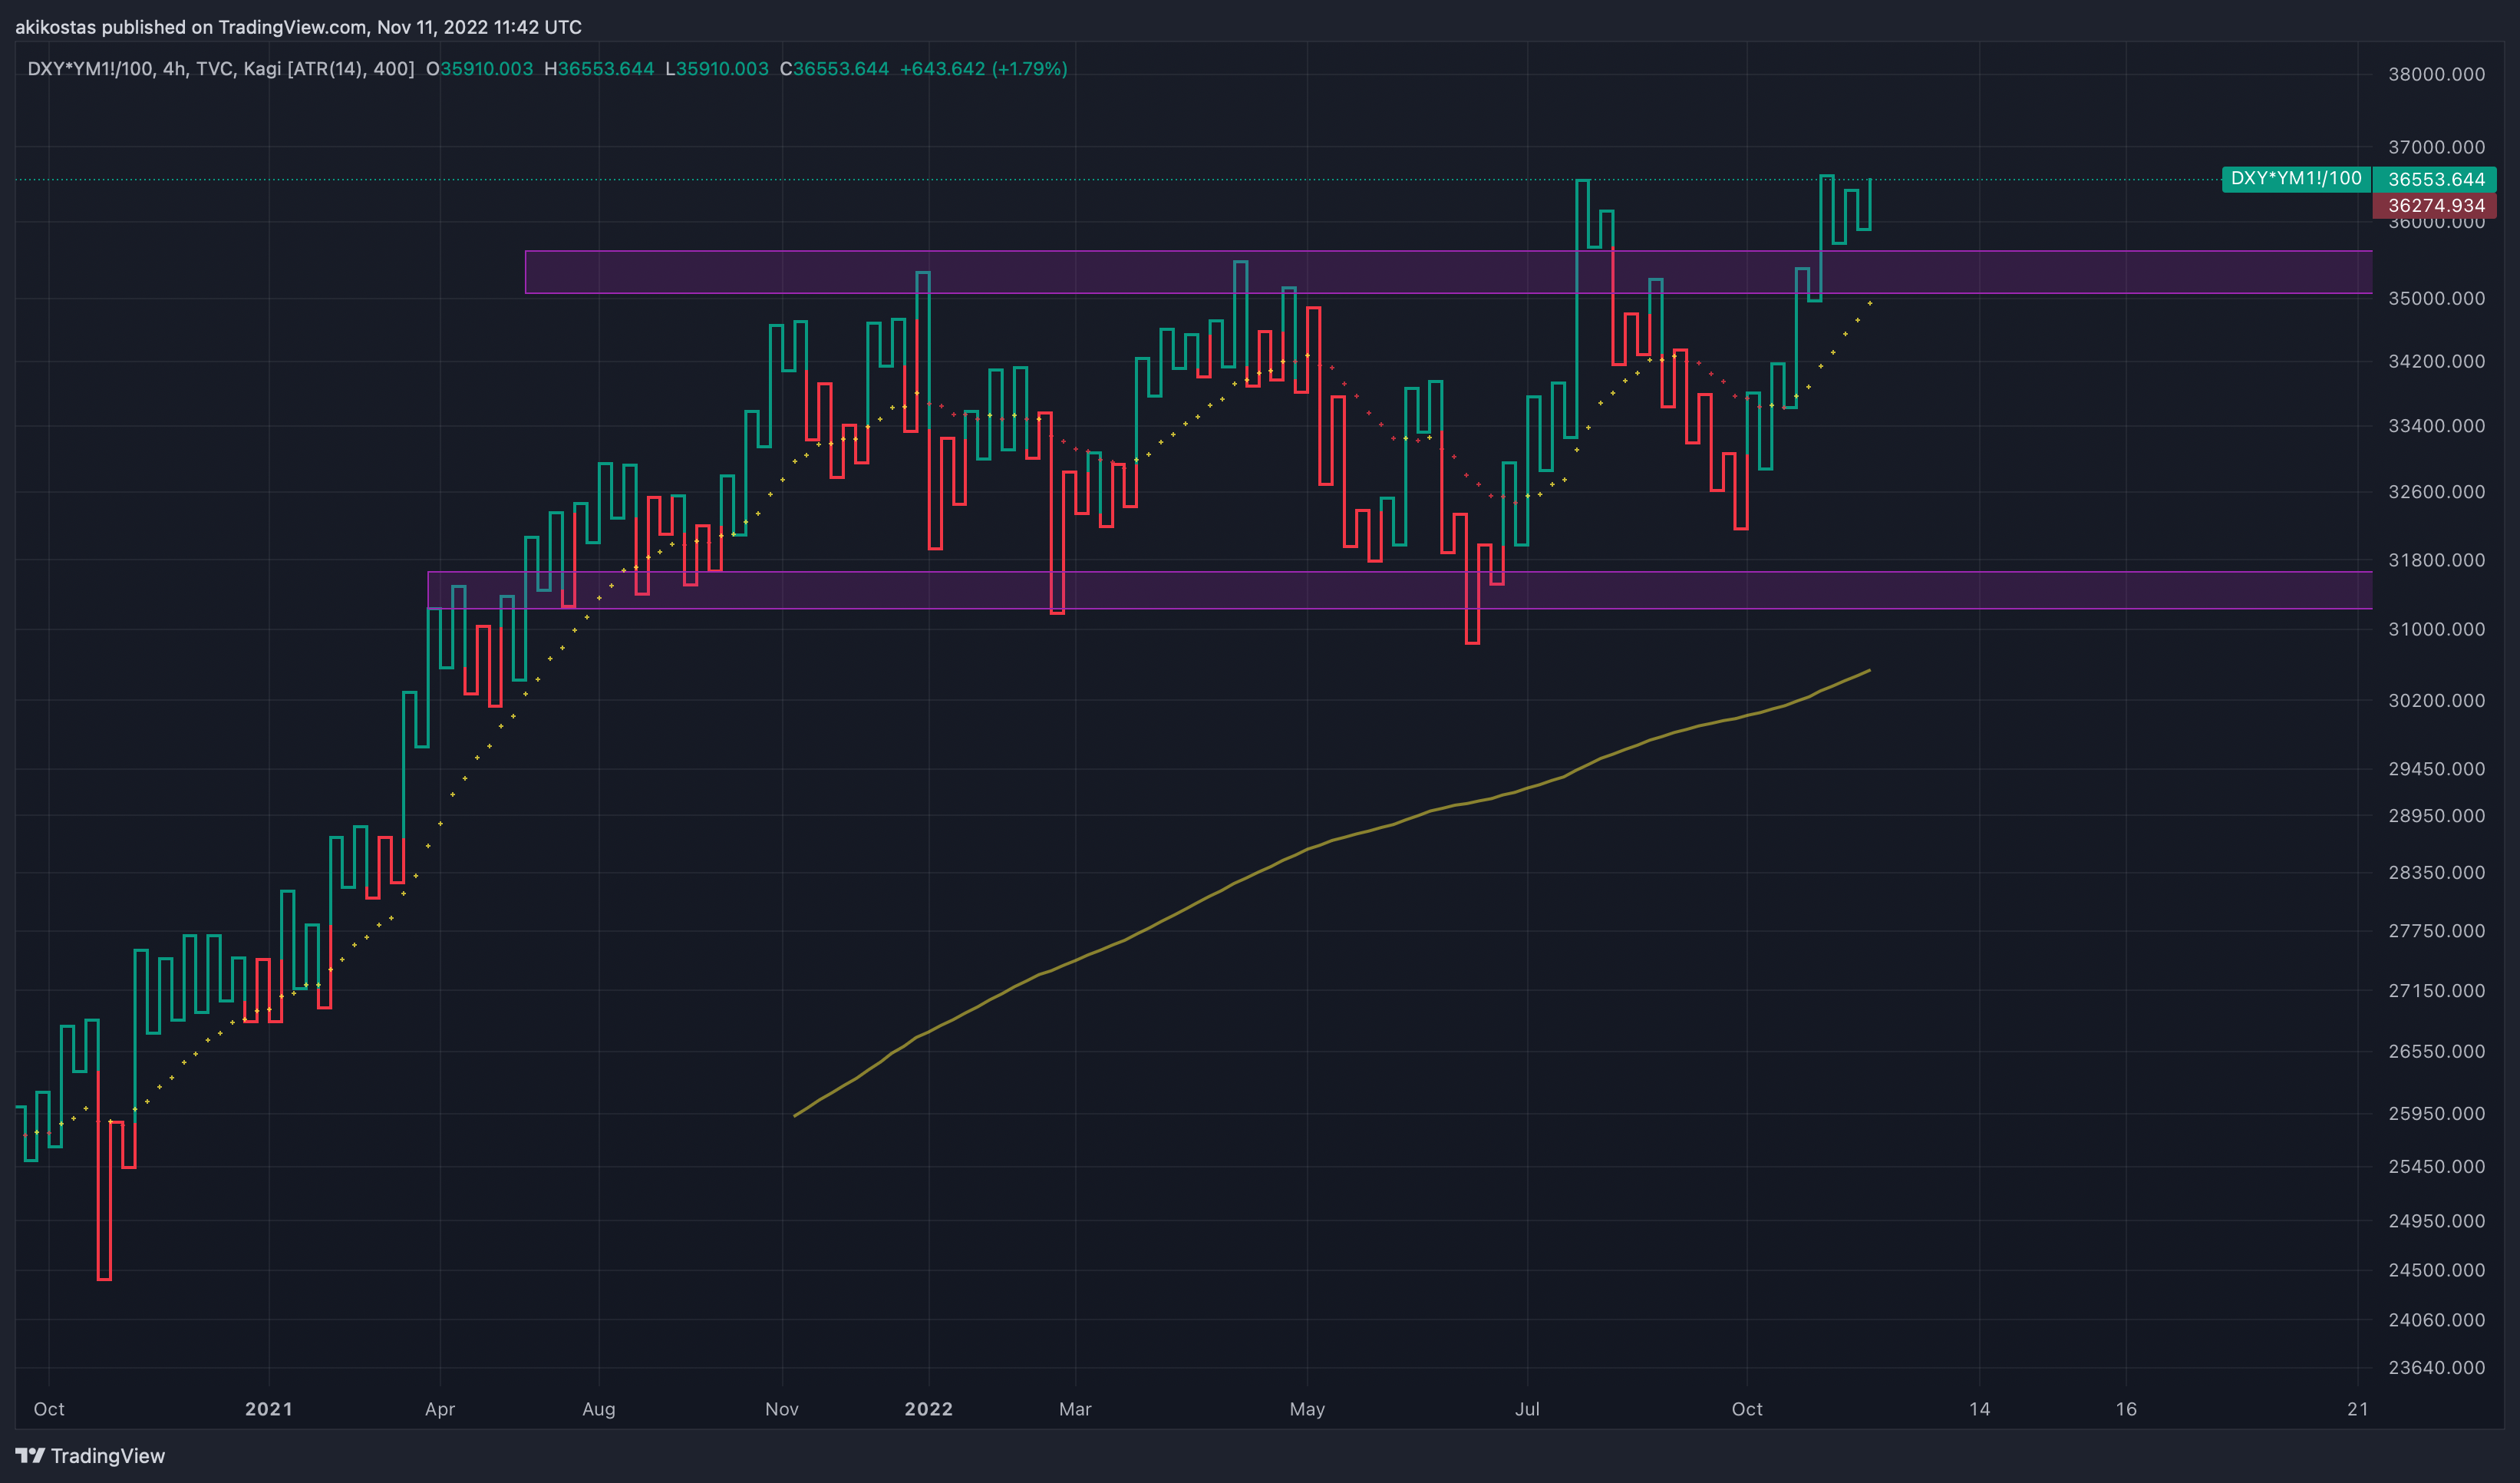Click the low value L35910.003
2520x1483 pixels.
point(716,69)
